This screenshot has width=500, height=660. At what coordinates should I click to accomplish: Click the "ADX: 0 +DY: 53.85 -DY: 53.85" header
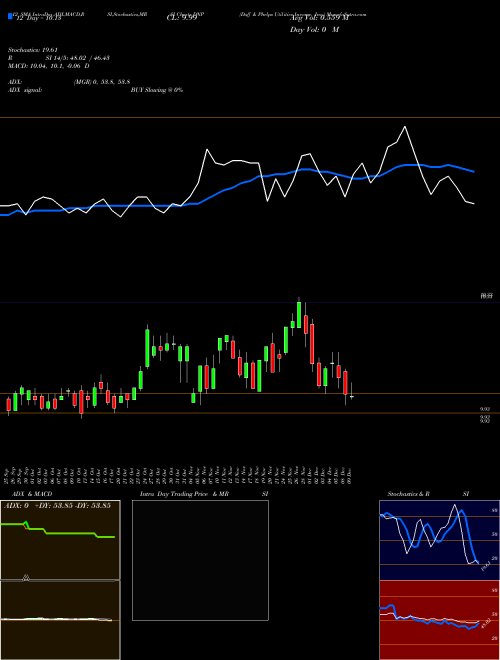[57, 505]
